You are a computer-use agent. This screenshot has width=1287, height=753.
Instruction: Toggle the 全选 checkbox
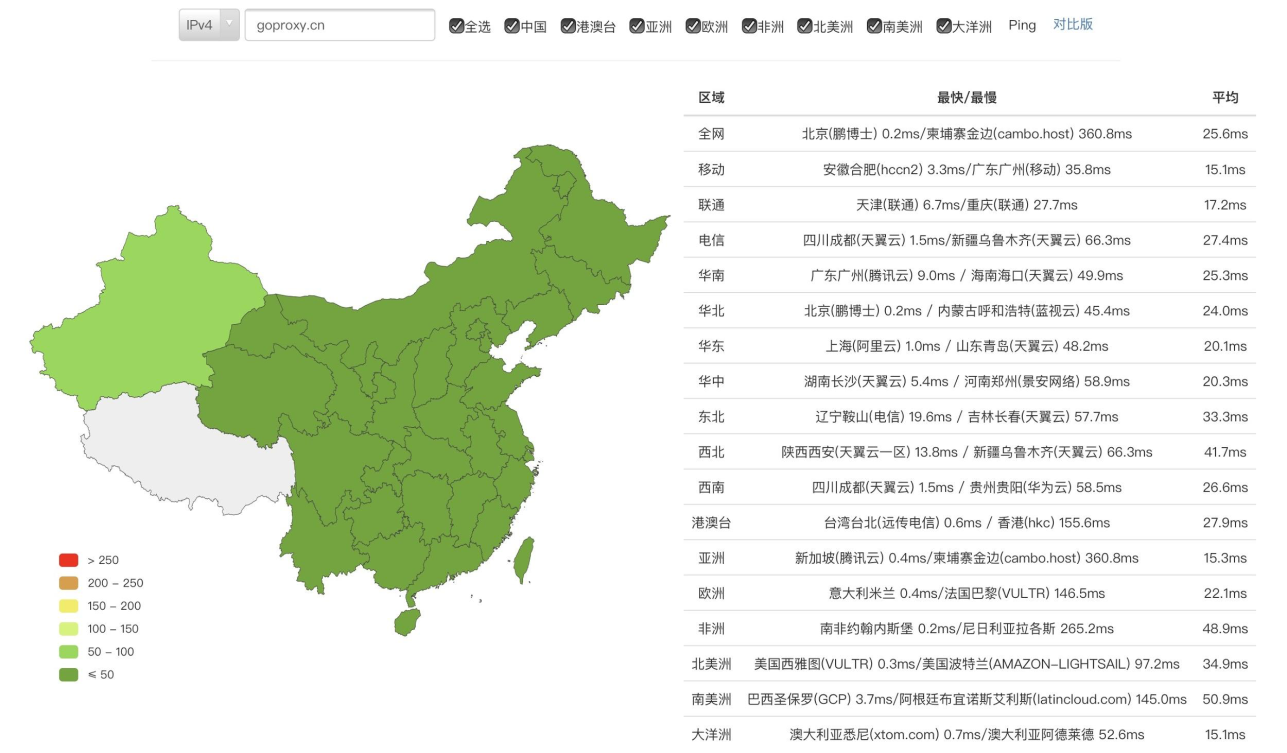457,26
